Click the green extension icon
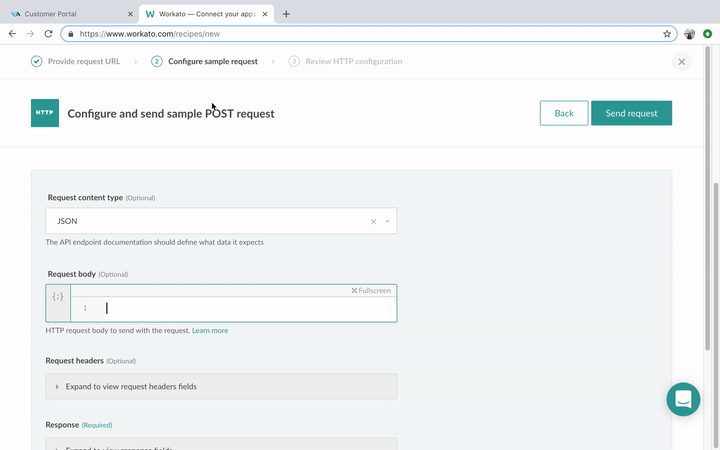 point(708,34)
